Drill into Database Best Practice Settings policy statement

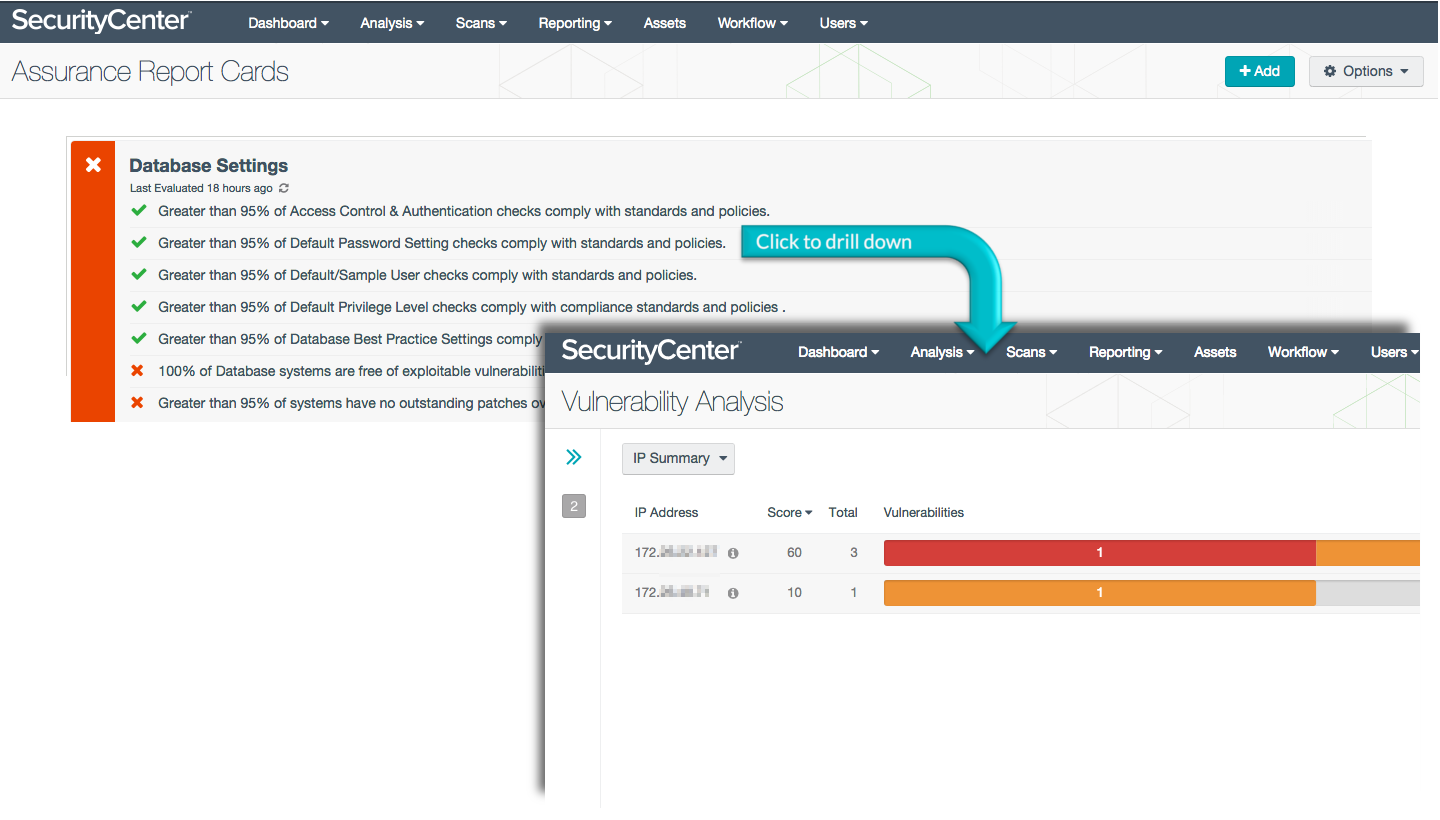(x=350, y=339)
